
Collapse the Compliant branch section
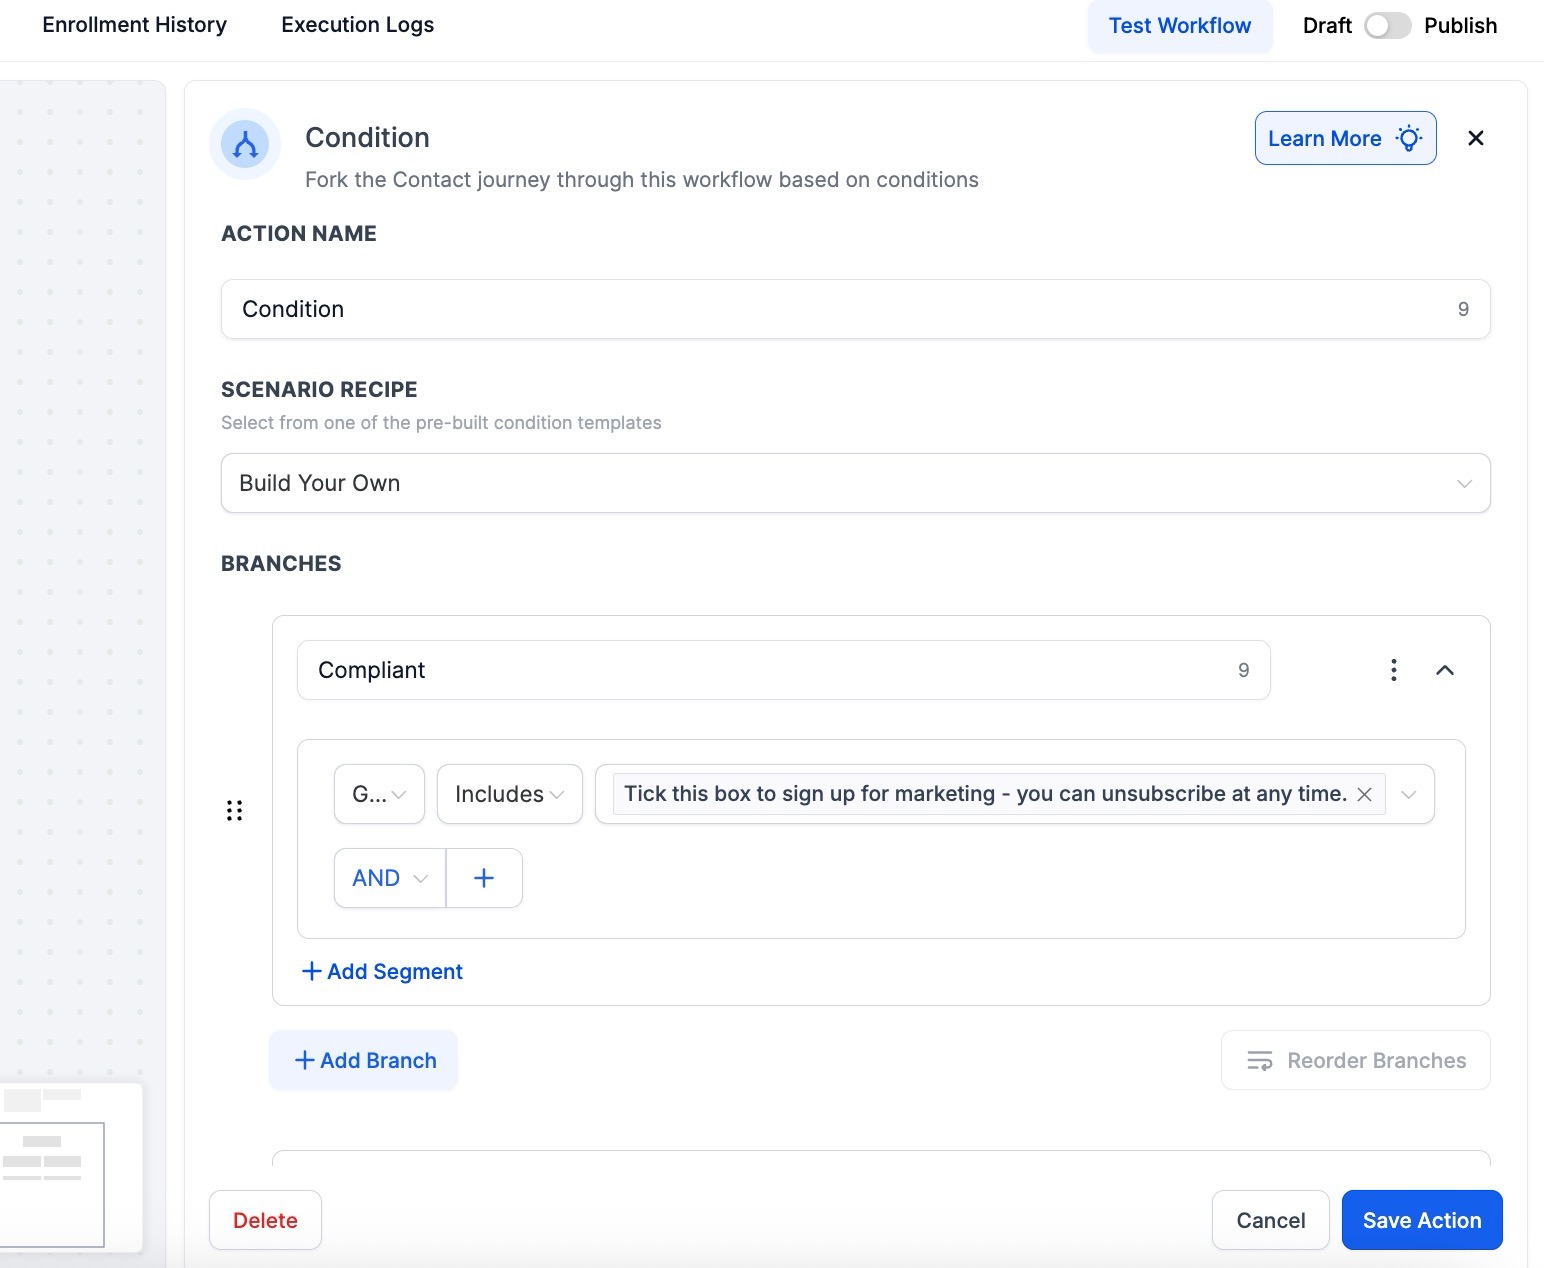click(x=1444, y=670)
